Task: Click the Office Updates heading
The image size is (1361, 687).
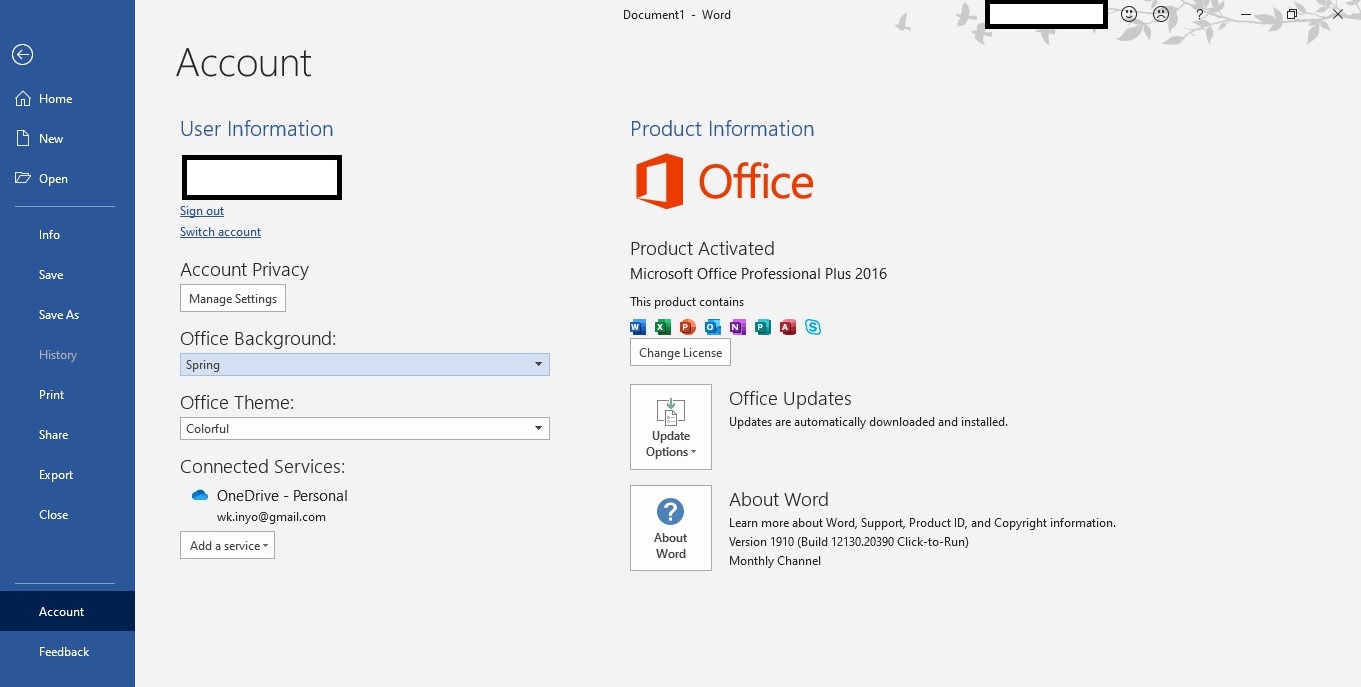Action: point(790,399)
